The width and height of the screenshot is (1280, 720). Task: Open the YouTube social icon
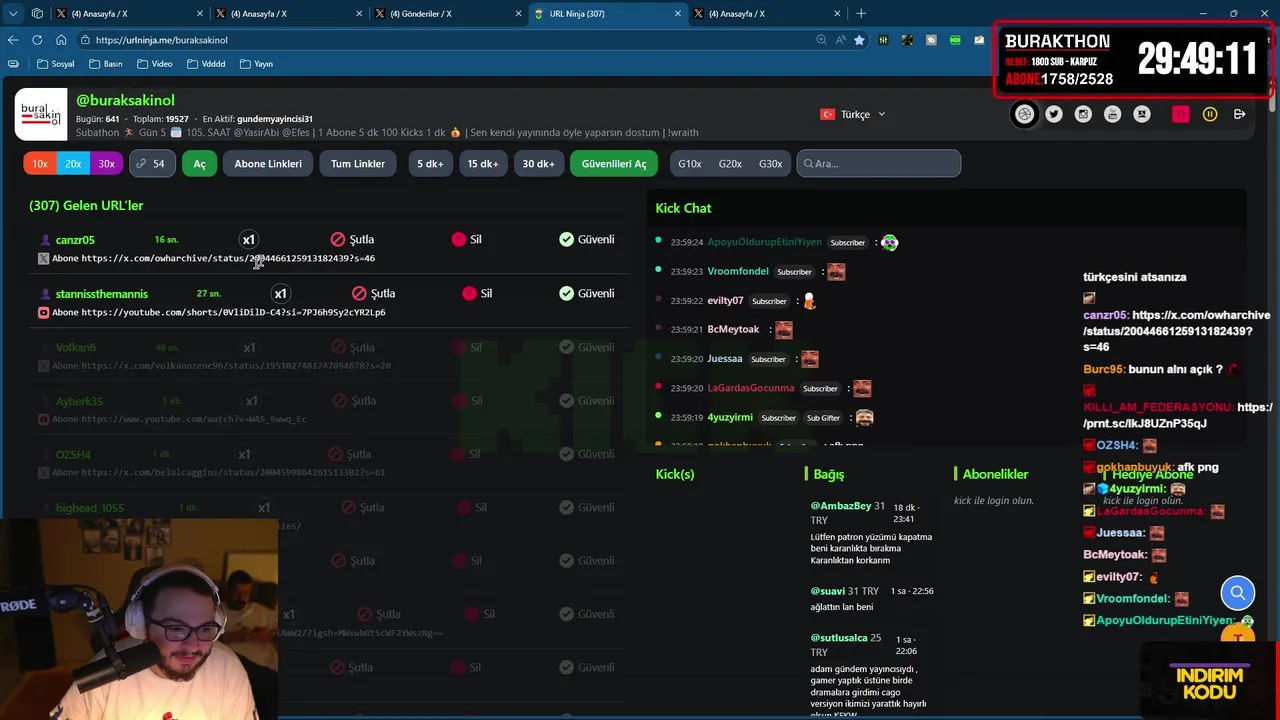pos(1112,114)
